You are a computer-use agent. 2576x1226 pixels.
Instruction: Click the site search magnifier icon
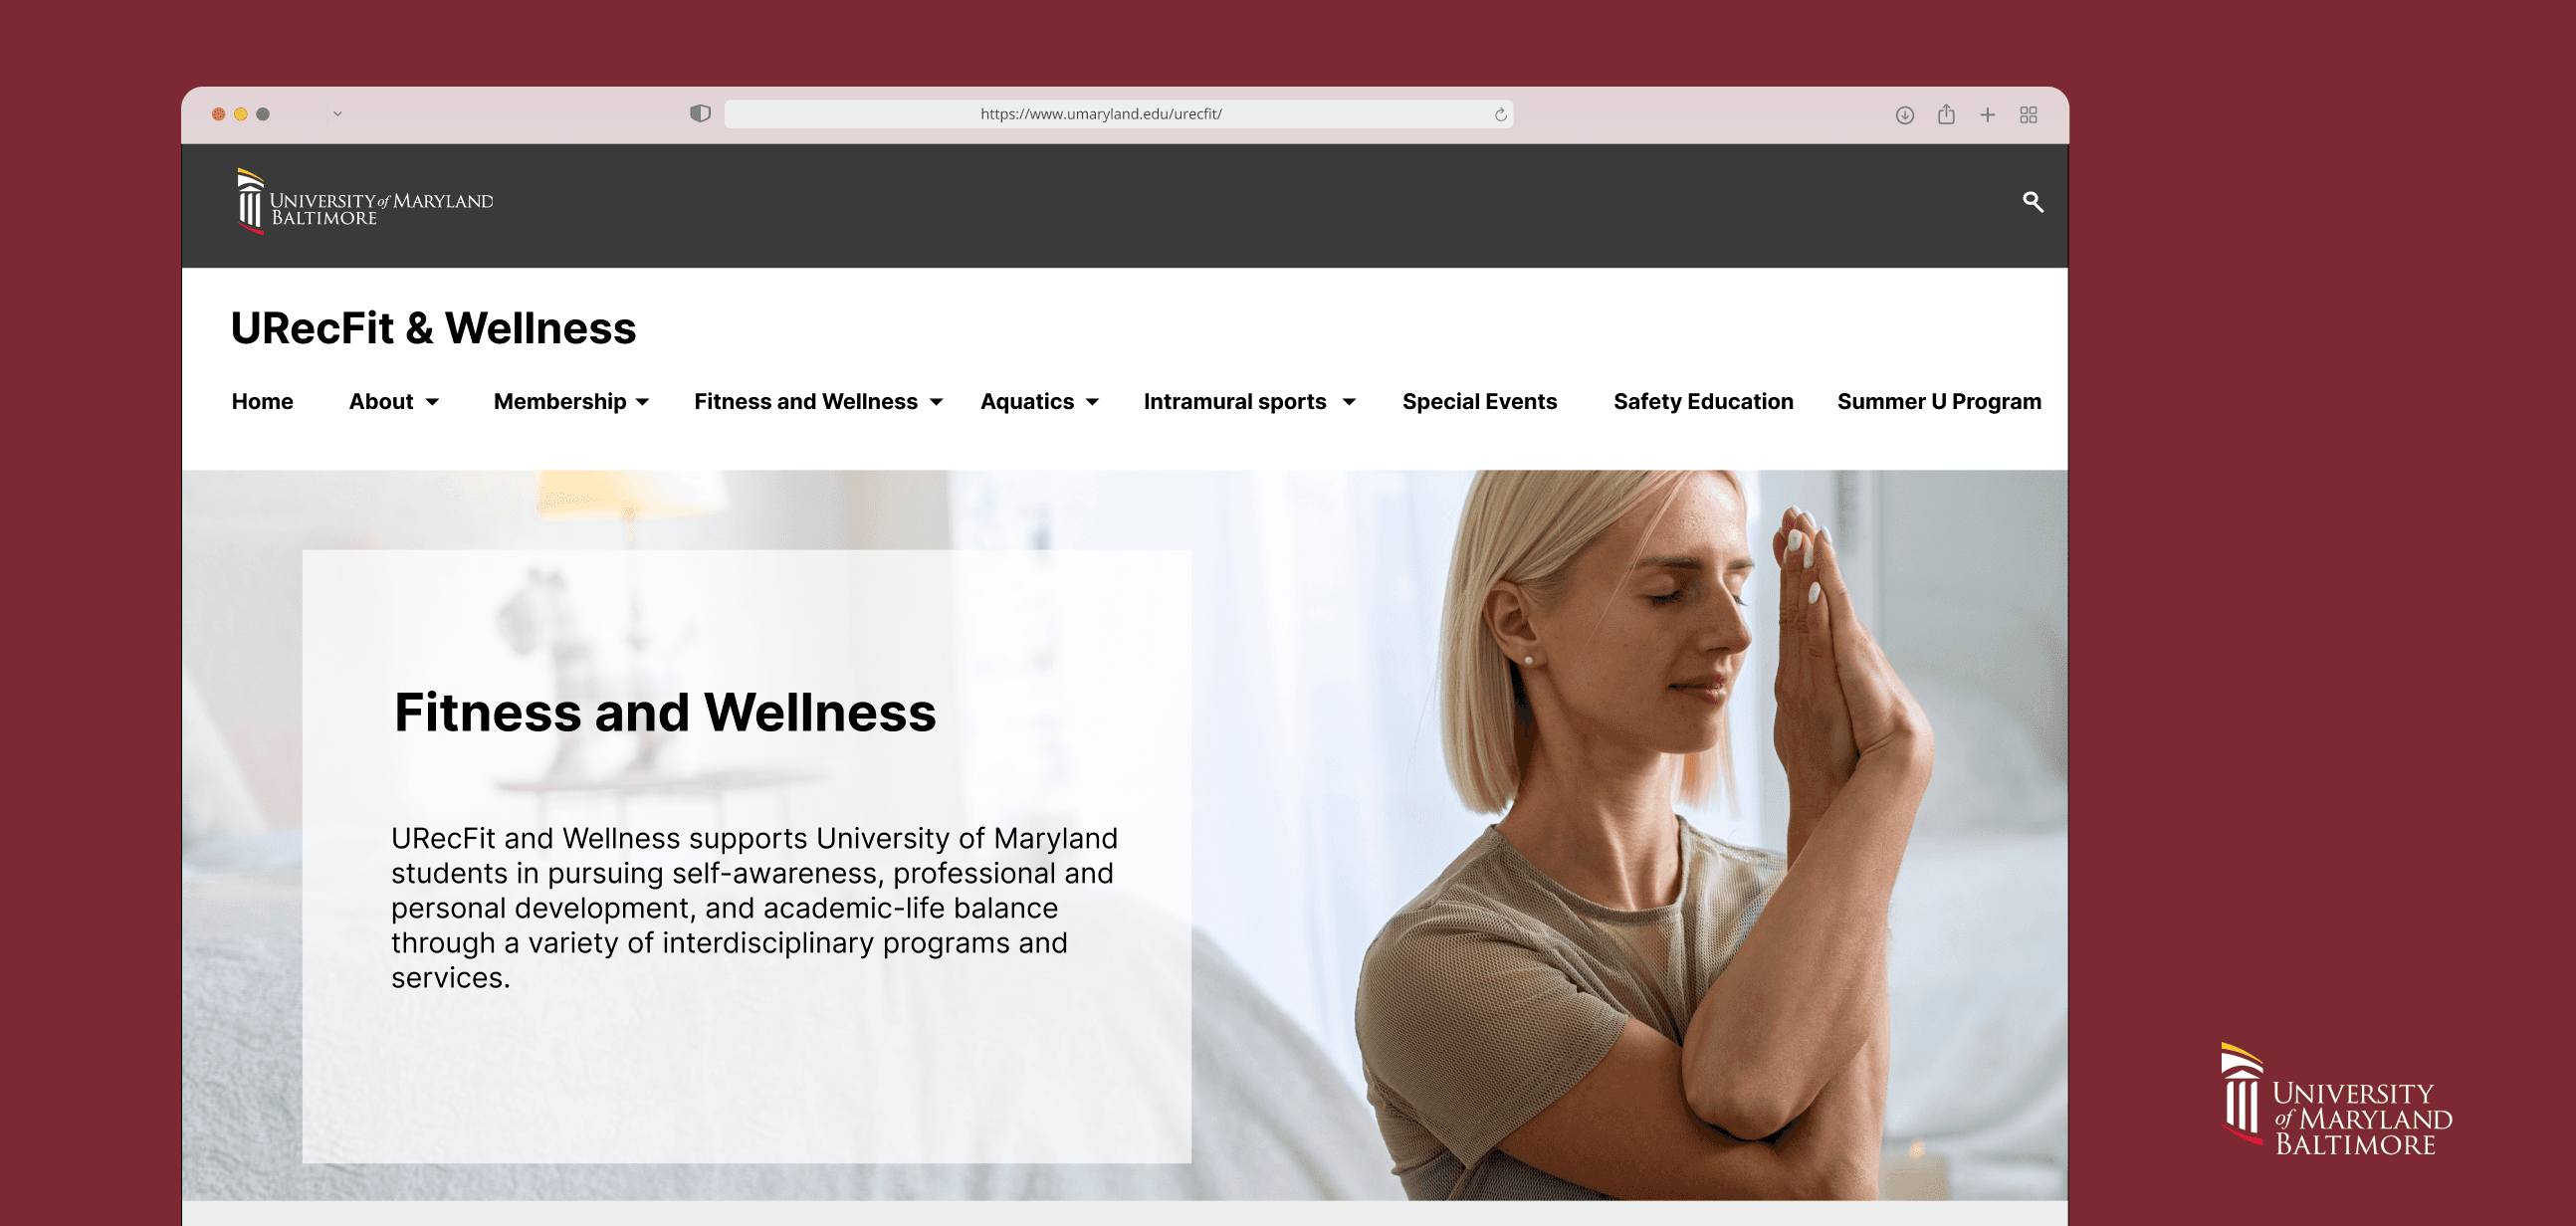coord(2032,202)
